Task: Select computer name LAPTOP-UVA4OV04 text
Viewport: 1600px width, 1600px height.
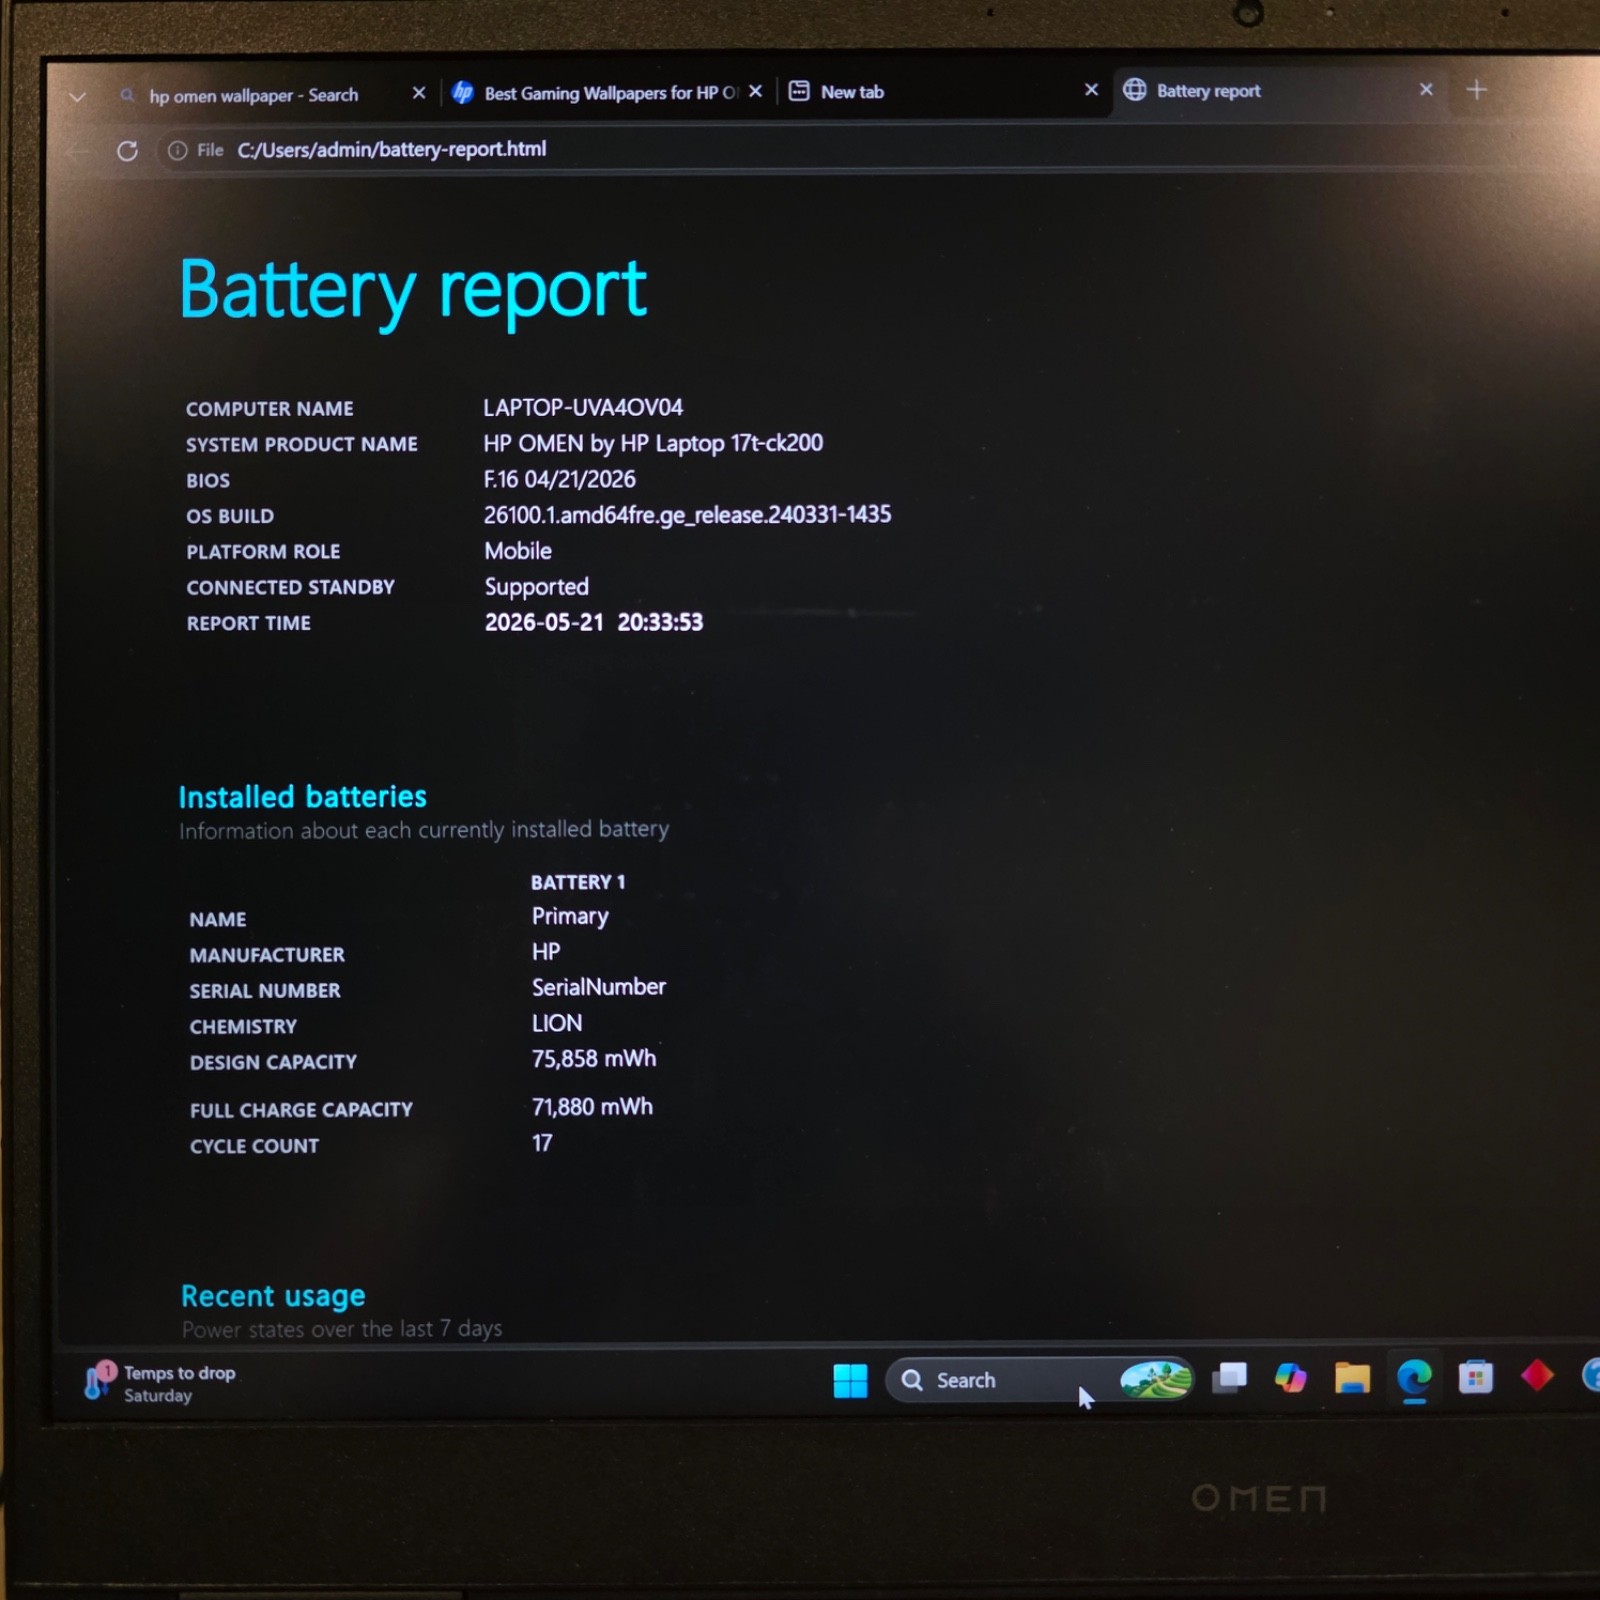Action: pos(583,408)
